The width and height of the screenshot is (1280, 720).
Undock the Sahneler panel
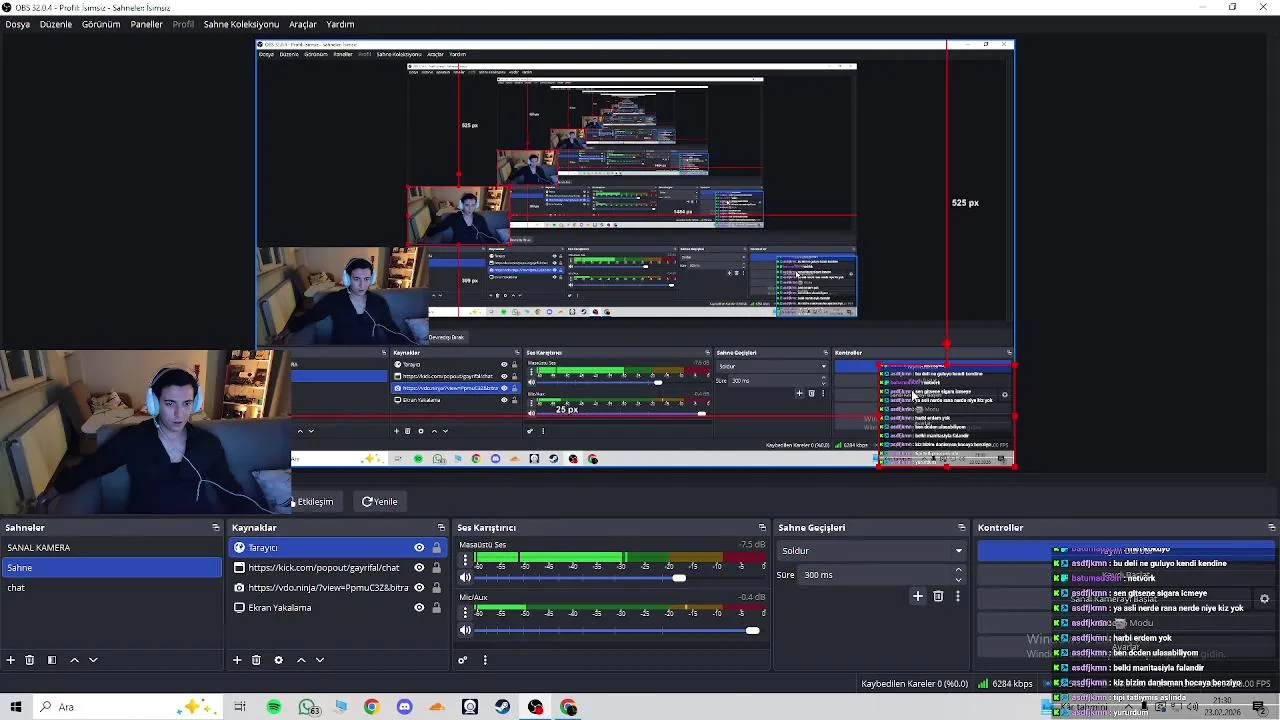(215, 528)
